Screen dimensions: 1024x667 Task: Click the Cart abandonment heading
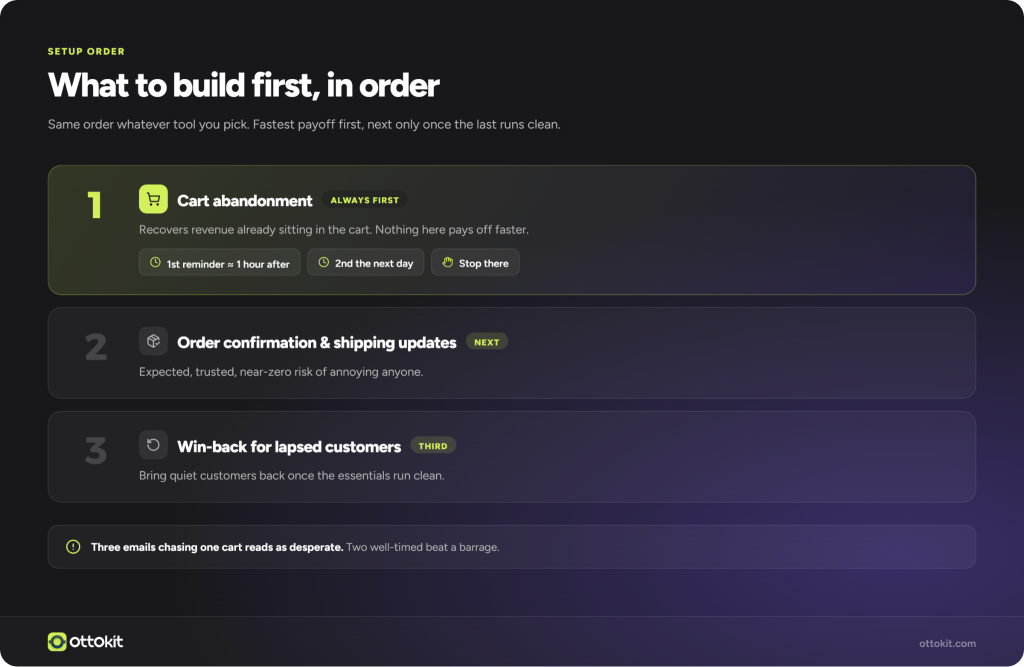[x=245, y=201]
